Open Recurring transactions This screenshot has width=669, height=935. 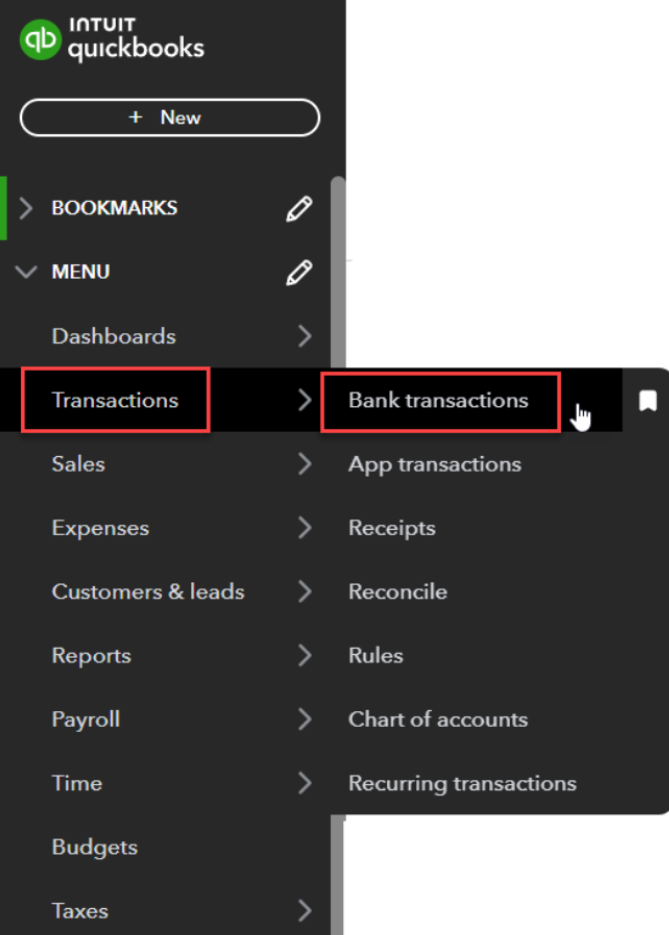(x=462, y=783)
